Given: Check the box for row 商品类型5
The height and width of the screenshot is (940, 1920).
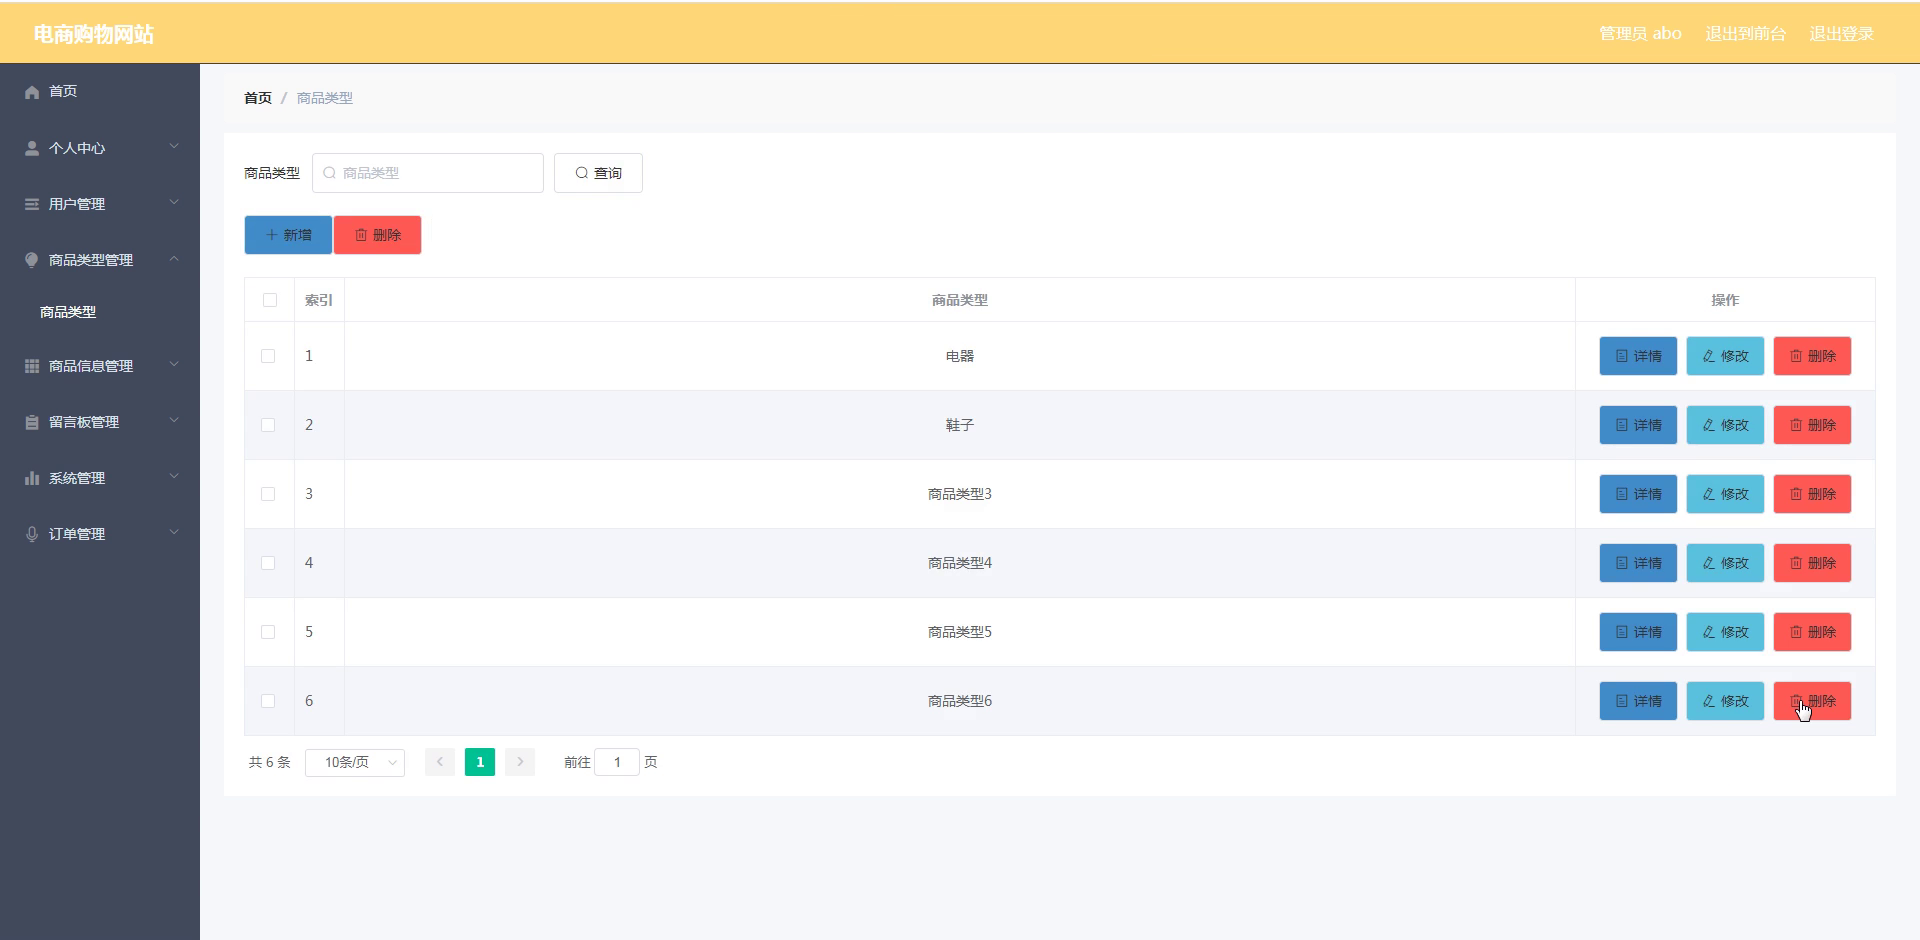Looking at the screenshot, I should (268, 632).
